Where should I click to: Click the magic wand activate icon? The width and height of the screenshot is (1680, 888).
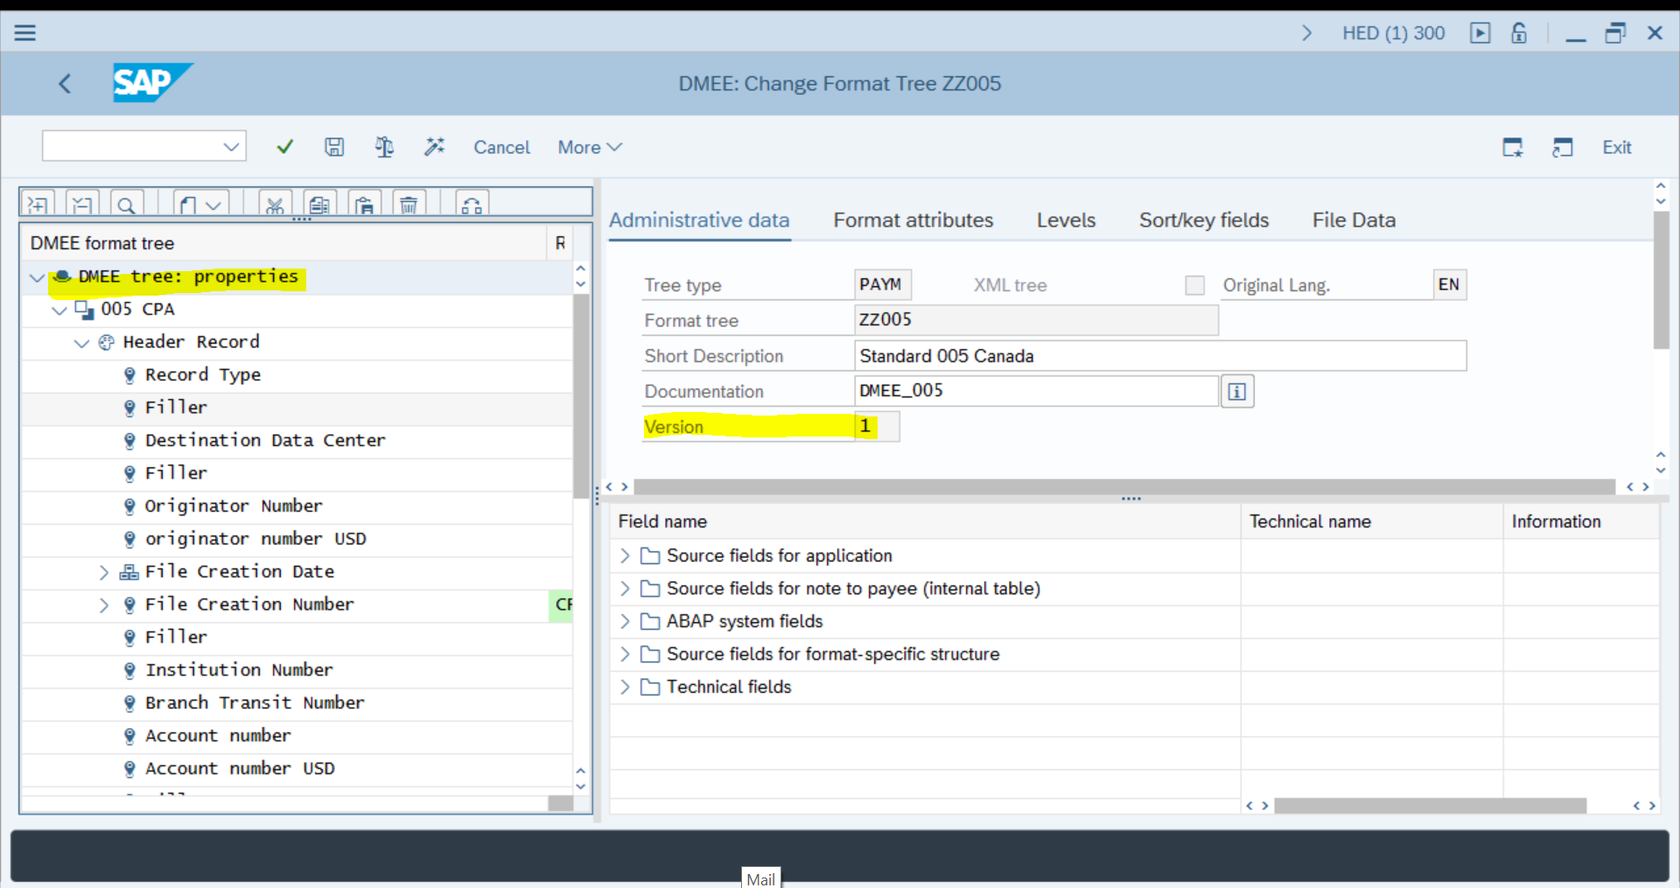pyautogui.click(x=434, y=147)
